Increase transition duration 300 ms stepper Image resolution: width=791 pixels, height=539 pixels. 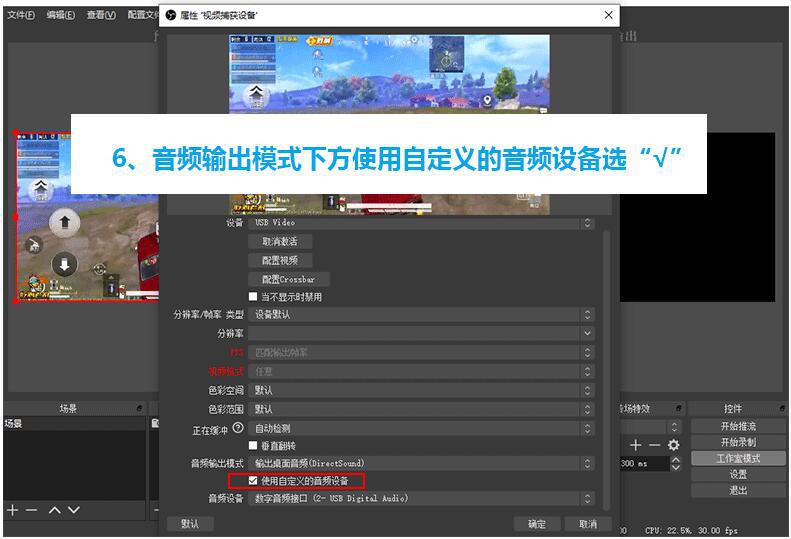click(x=676, y=460)
